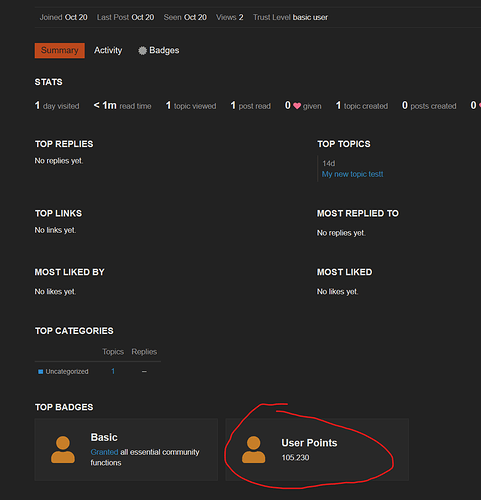Click 'No likes yet' under MOST LIKED

[x=337, y=291]
